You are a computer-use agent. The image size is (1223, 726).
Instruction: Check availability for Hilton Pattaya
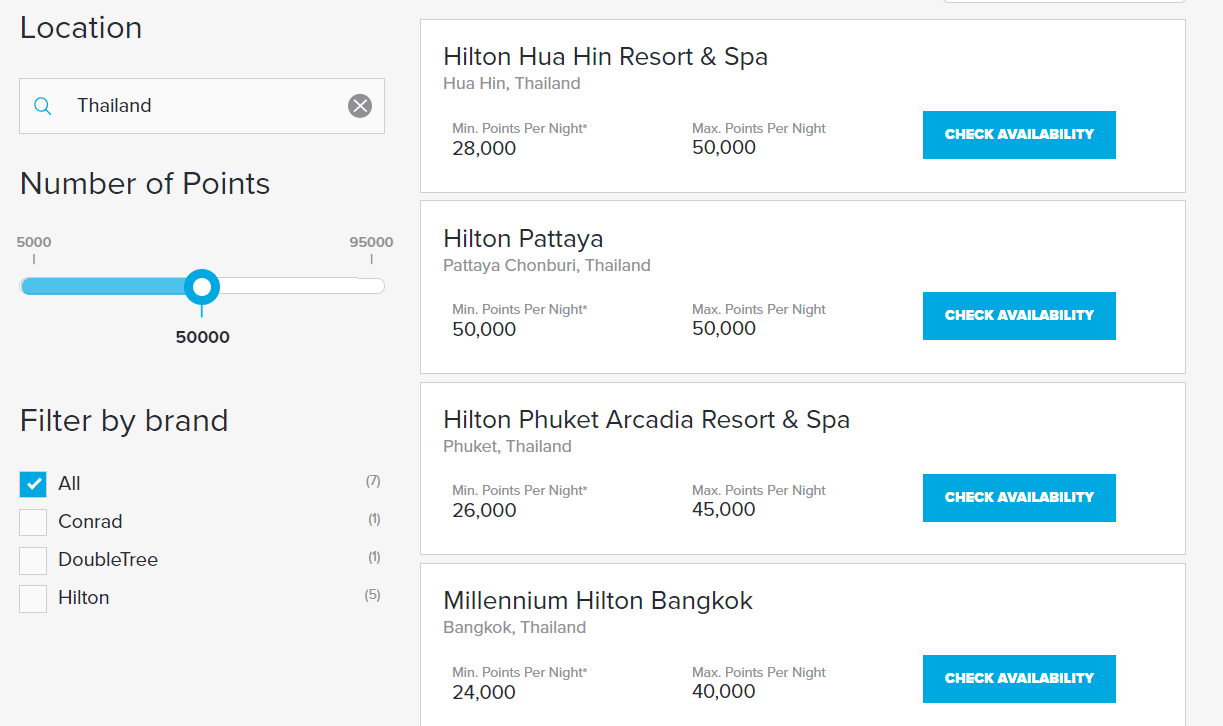(x=1018, y=316)
